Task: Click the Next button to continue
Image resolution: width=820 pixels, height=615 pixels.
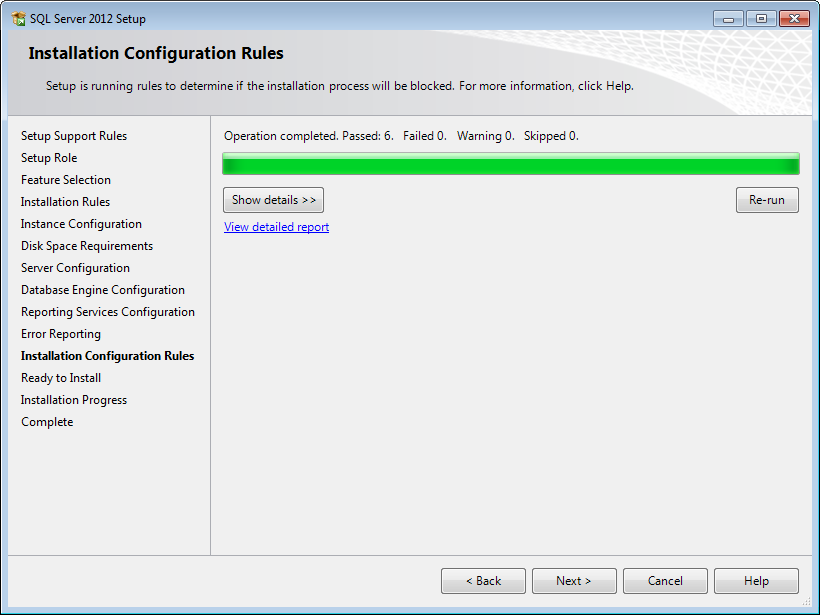Action: (x=573, y=581)
